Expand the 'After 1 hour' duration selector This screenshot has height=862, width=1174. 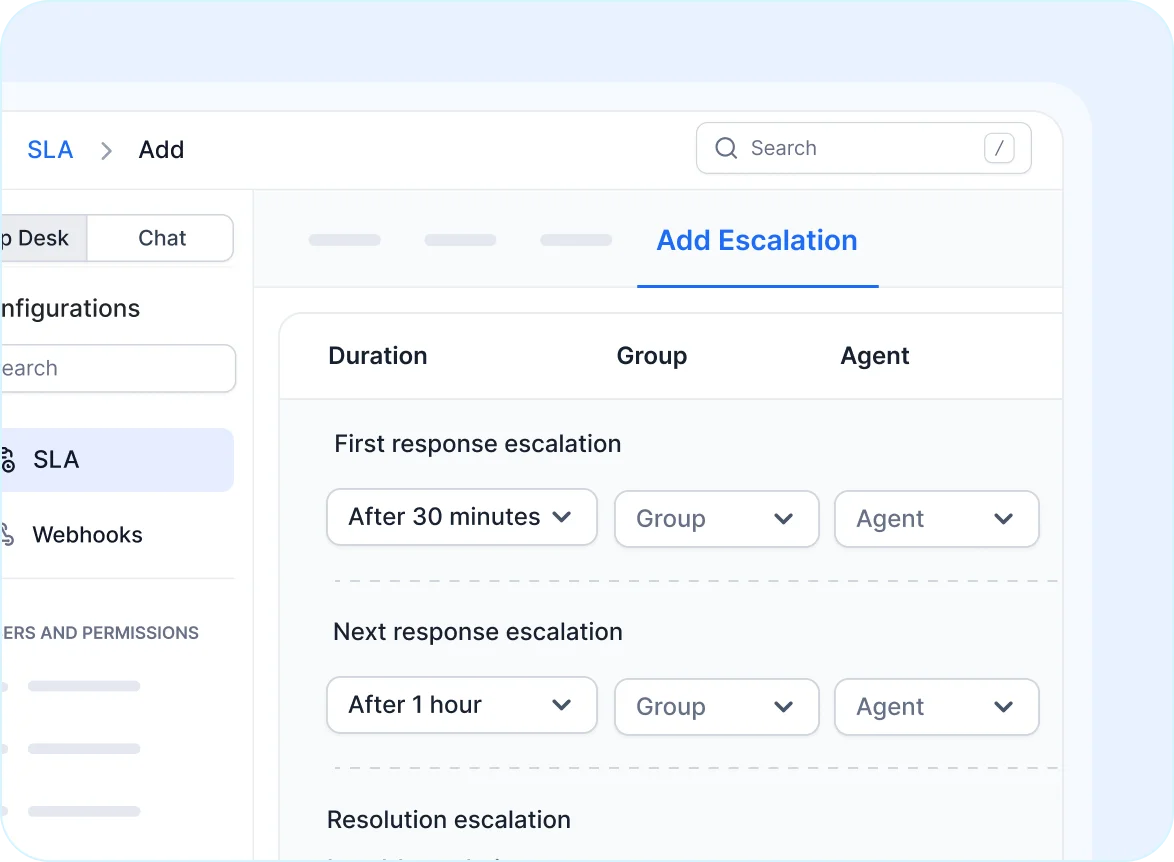(x=461, y=705)
